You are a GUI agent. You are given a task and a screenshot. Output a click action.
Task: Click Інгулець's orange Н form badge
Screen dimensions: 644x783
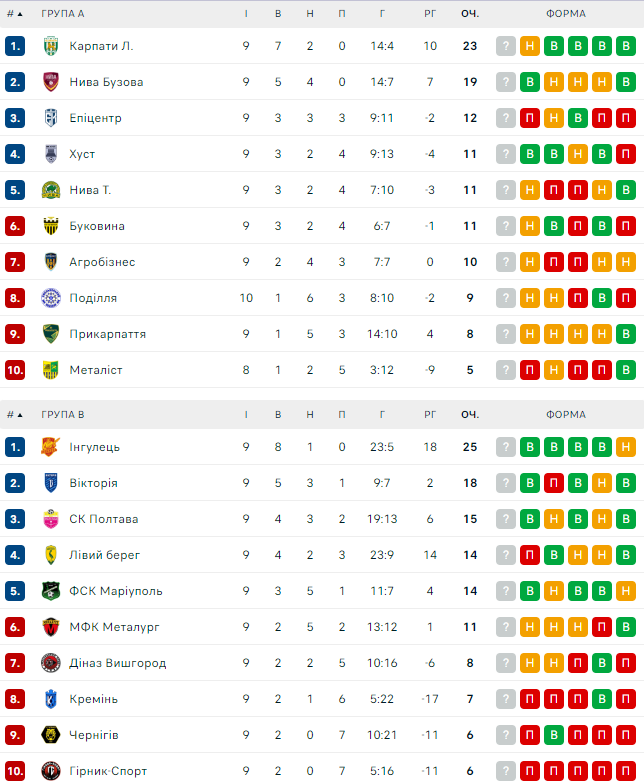(x=626, y=447)
